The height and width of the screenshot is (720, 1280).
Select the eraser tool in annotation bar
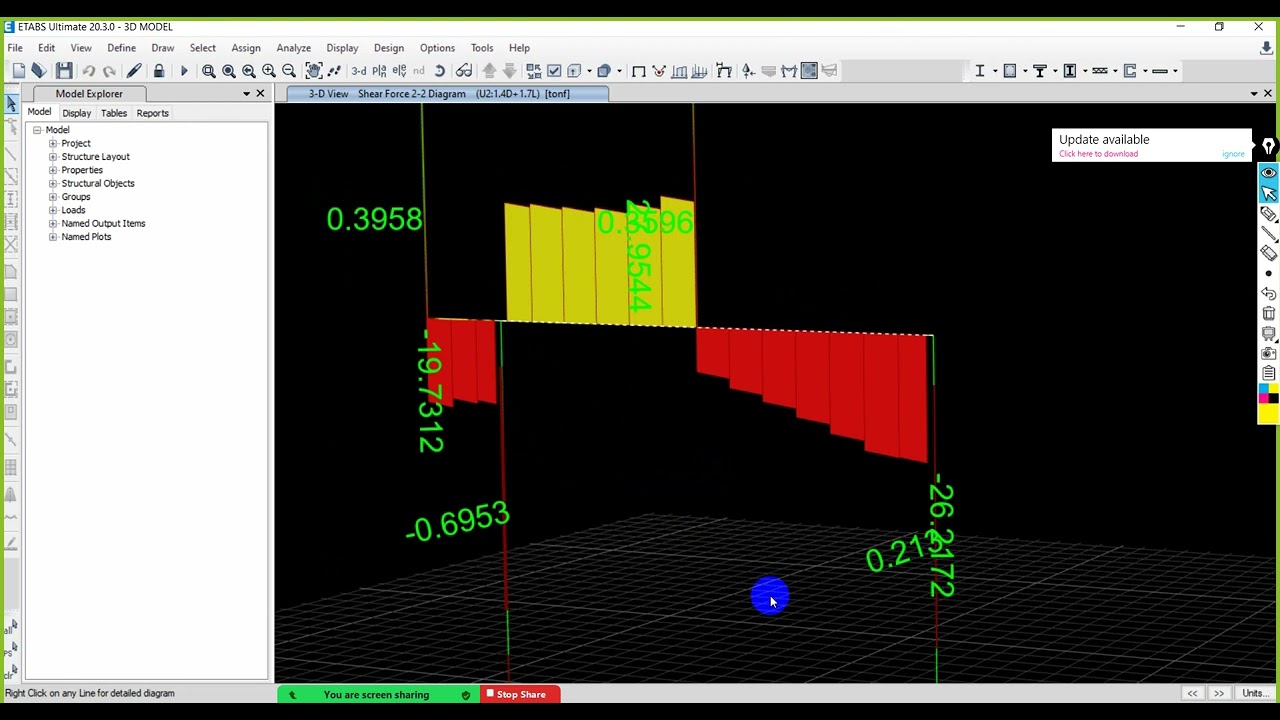pyautogui.click(x=1269, y=253)
